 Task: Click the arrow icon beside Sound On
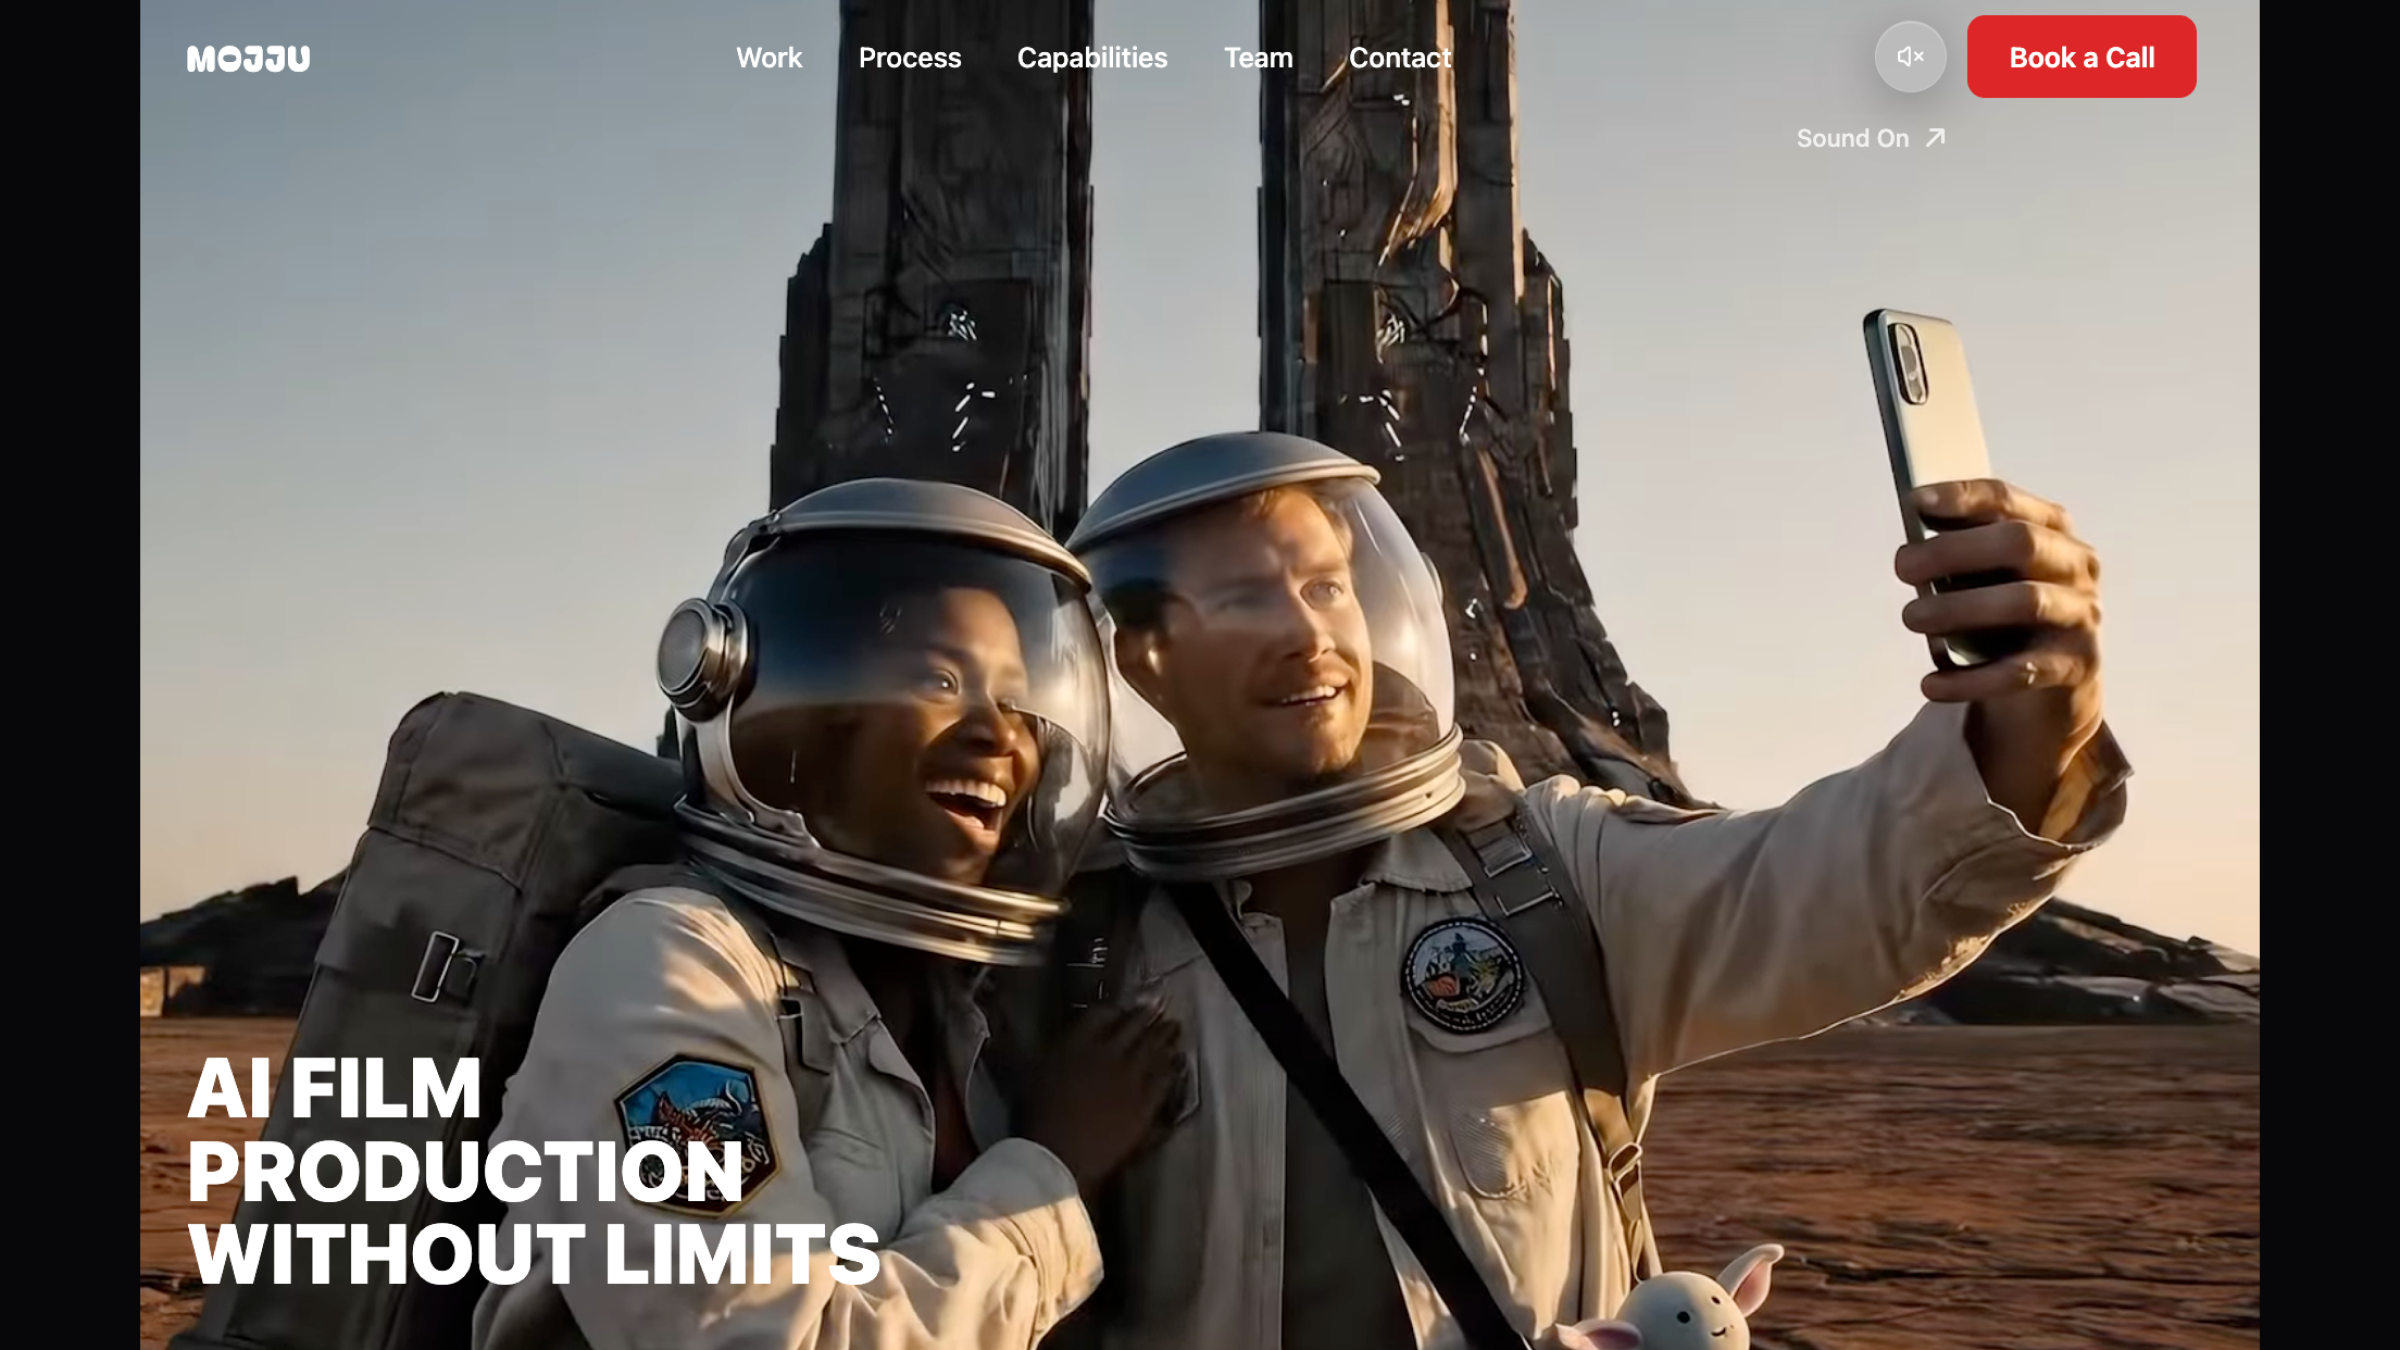point(1935,137)
